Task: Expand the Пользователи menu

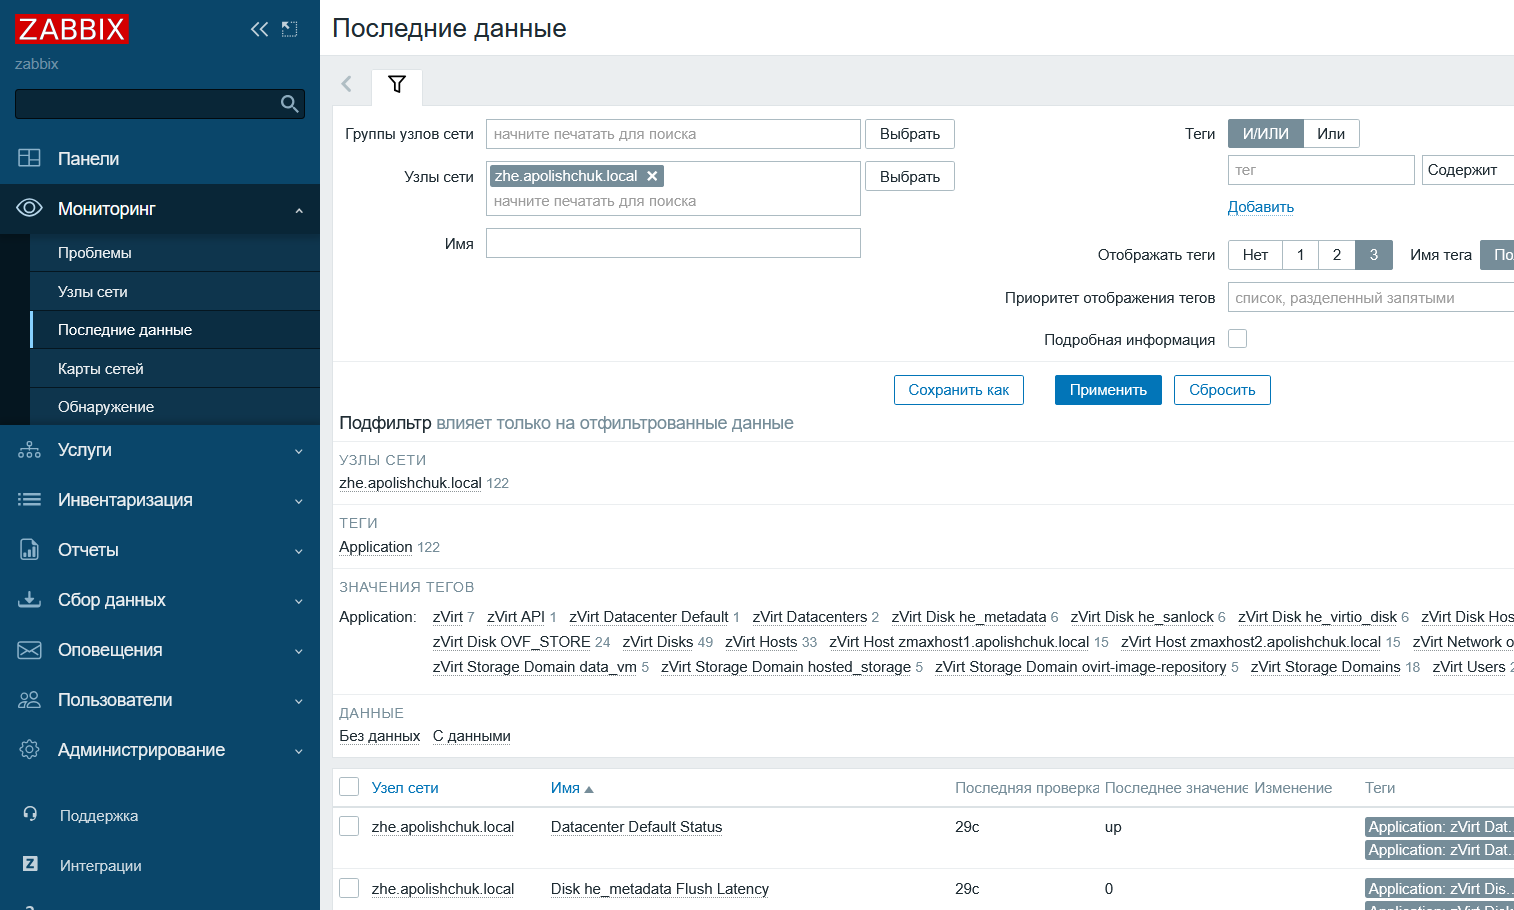Action: tap(299, 701)
